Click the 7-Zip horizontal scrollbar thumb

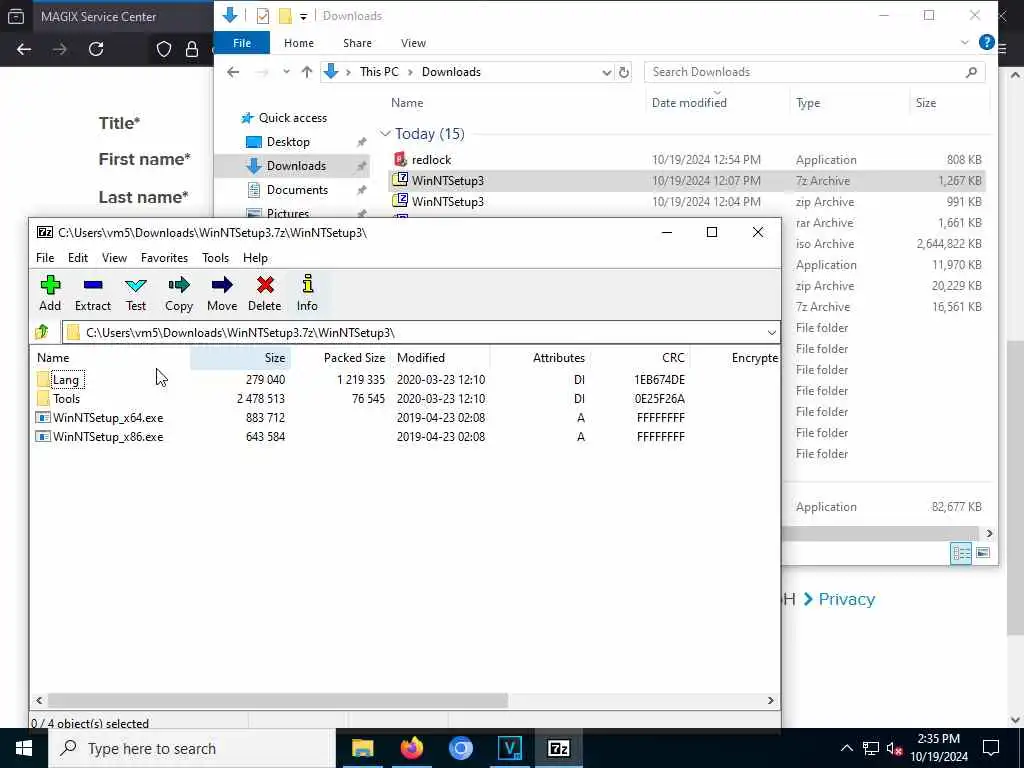pos(278,700)
